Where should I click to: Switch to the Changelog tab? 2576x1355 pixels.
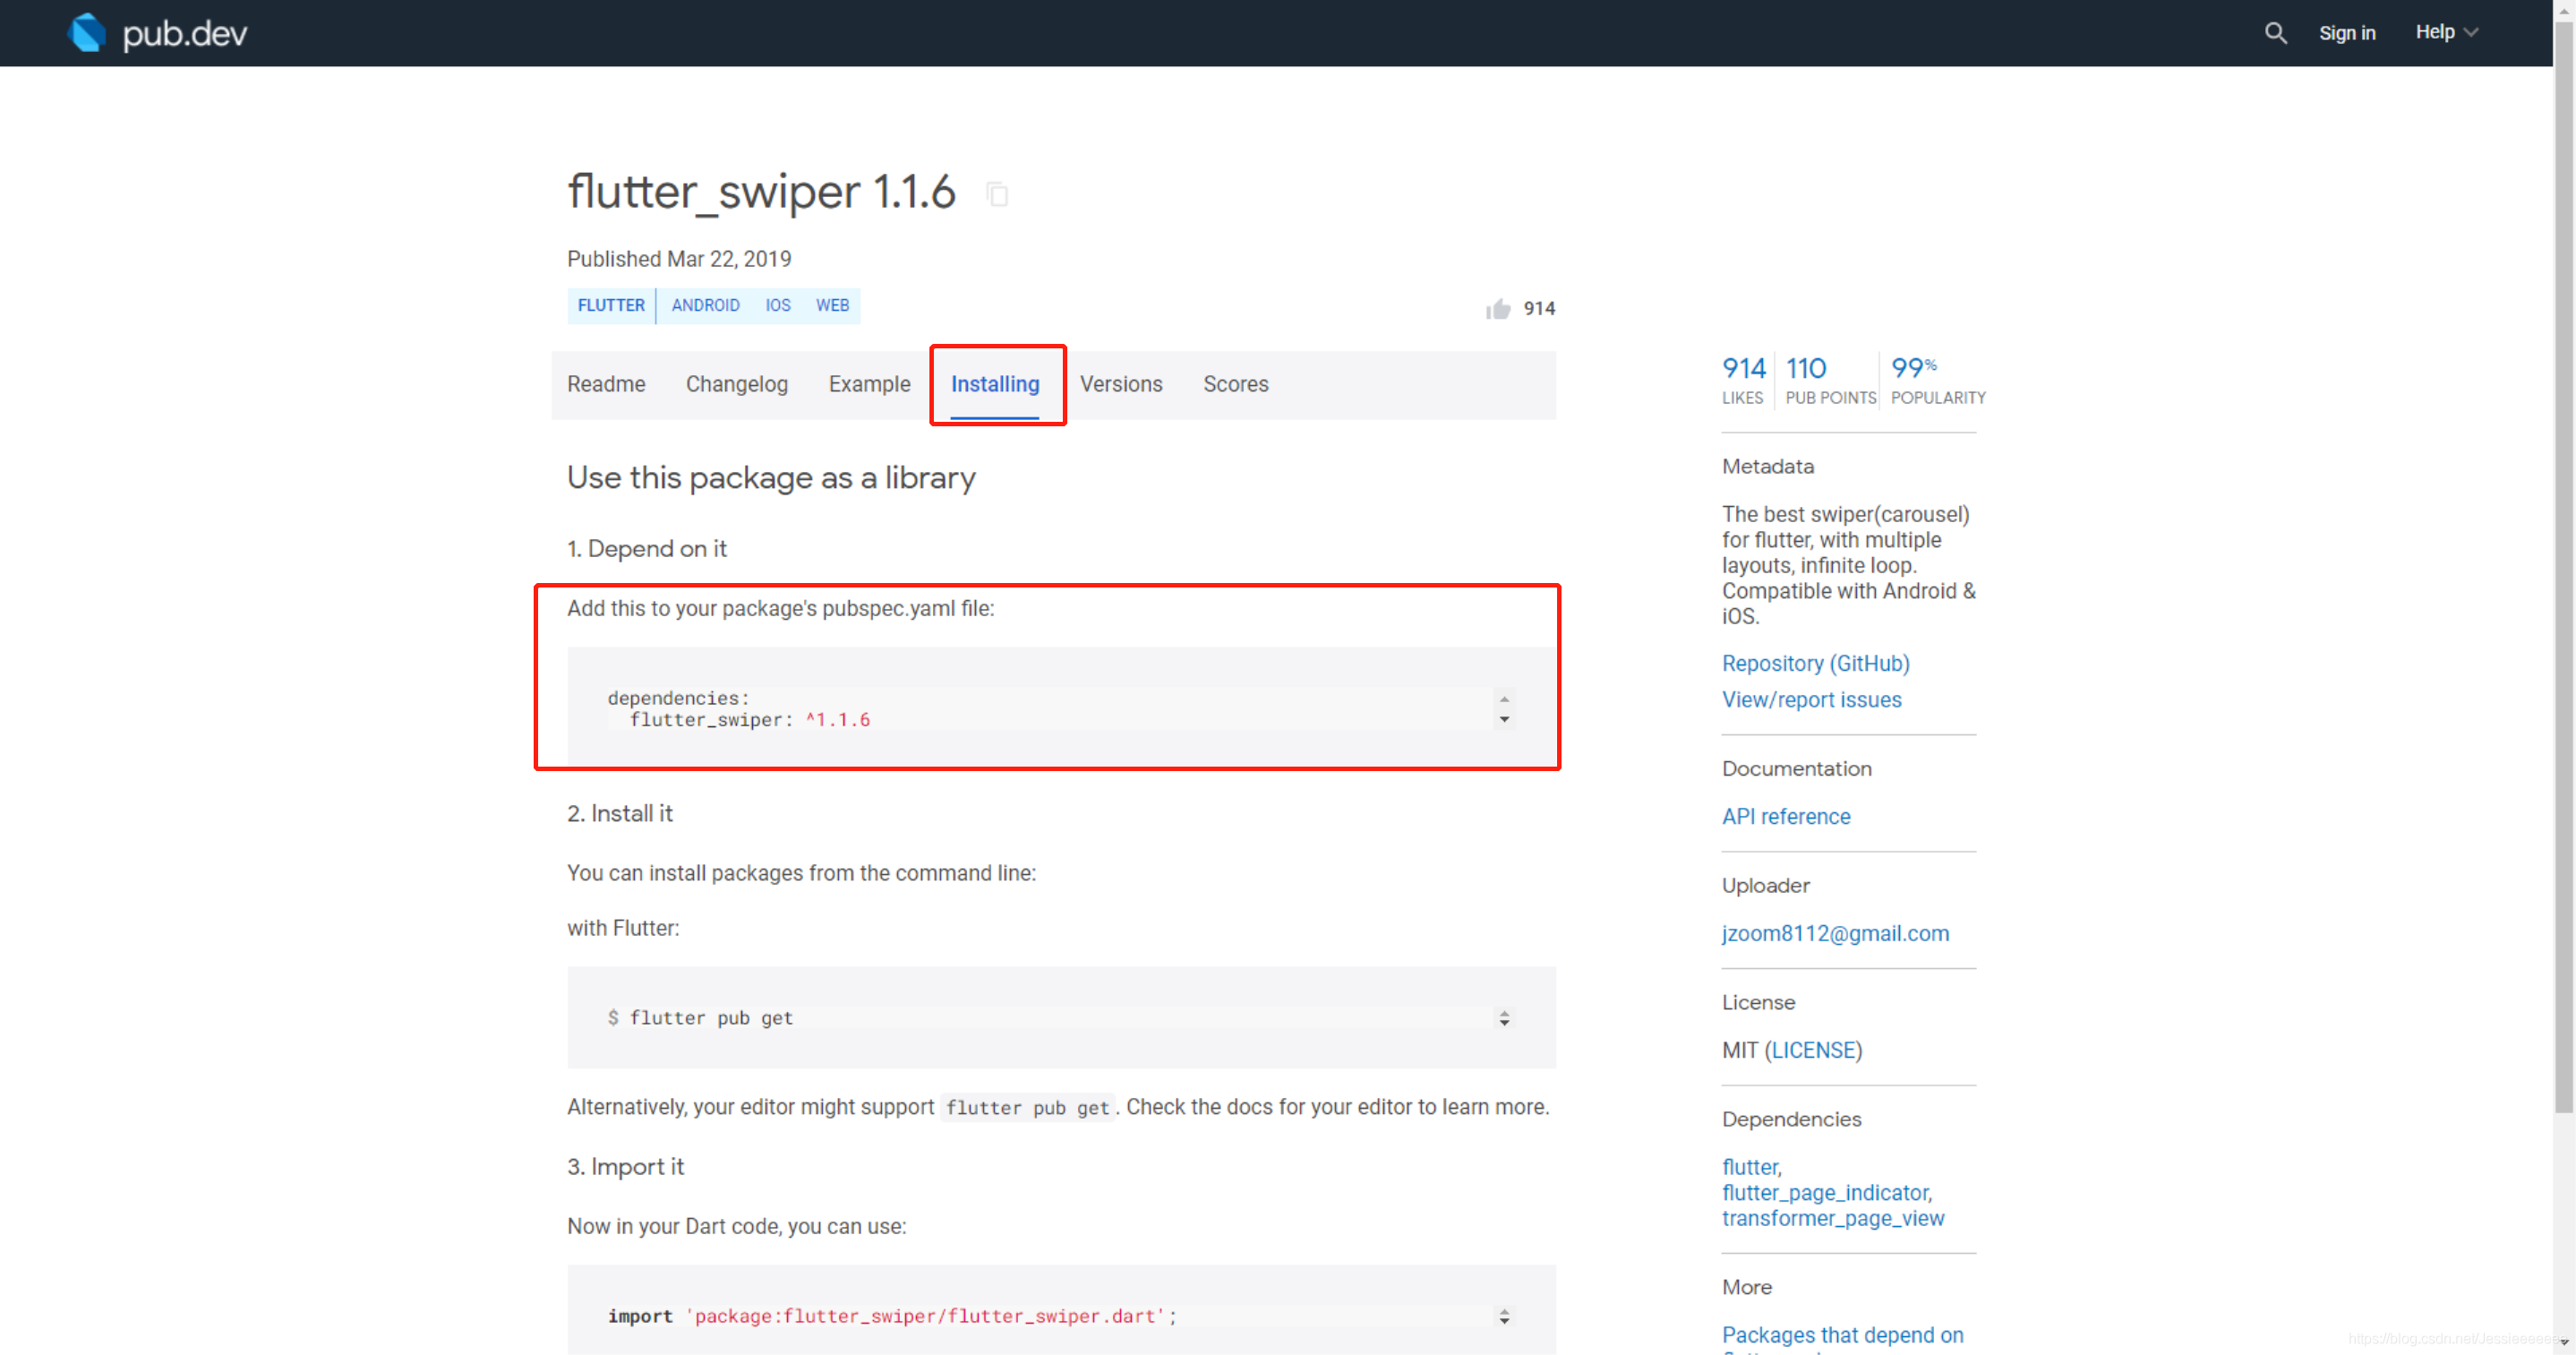pos(736,384)
